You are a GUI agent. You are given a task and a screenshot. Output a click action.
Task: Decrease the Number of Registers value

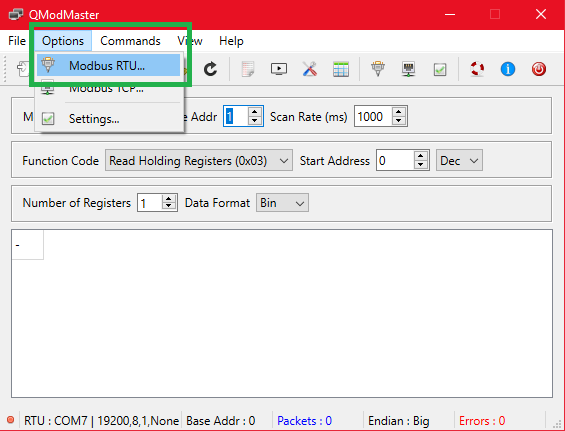(169, 206)
